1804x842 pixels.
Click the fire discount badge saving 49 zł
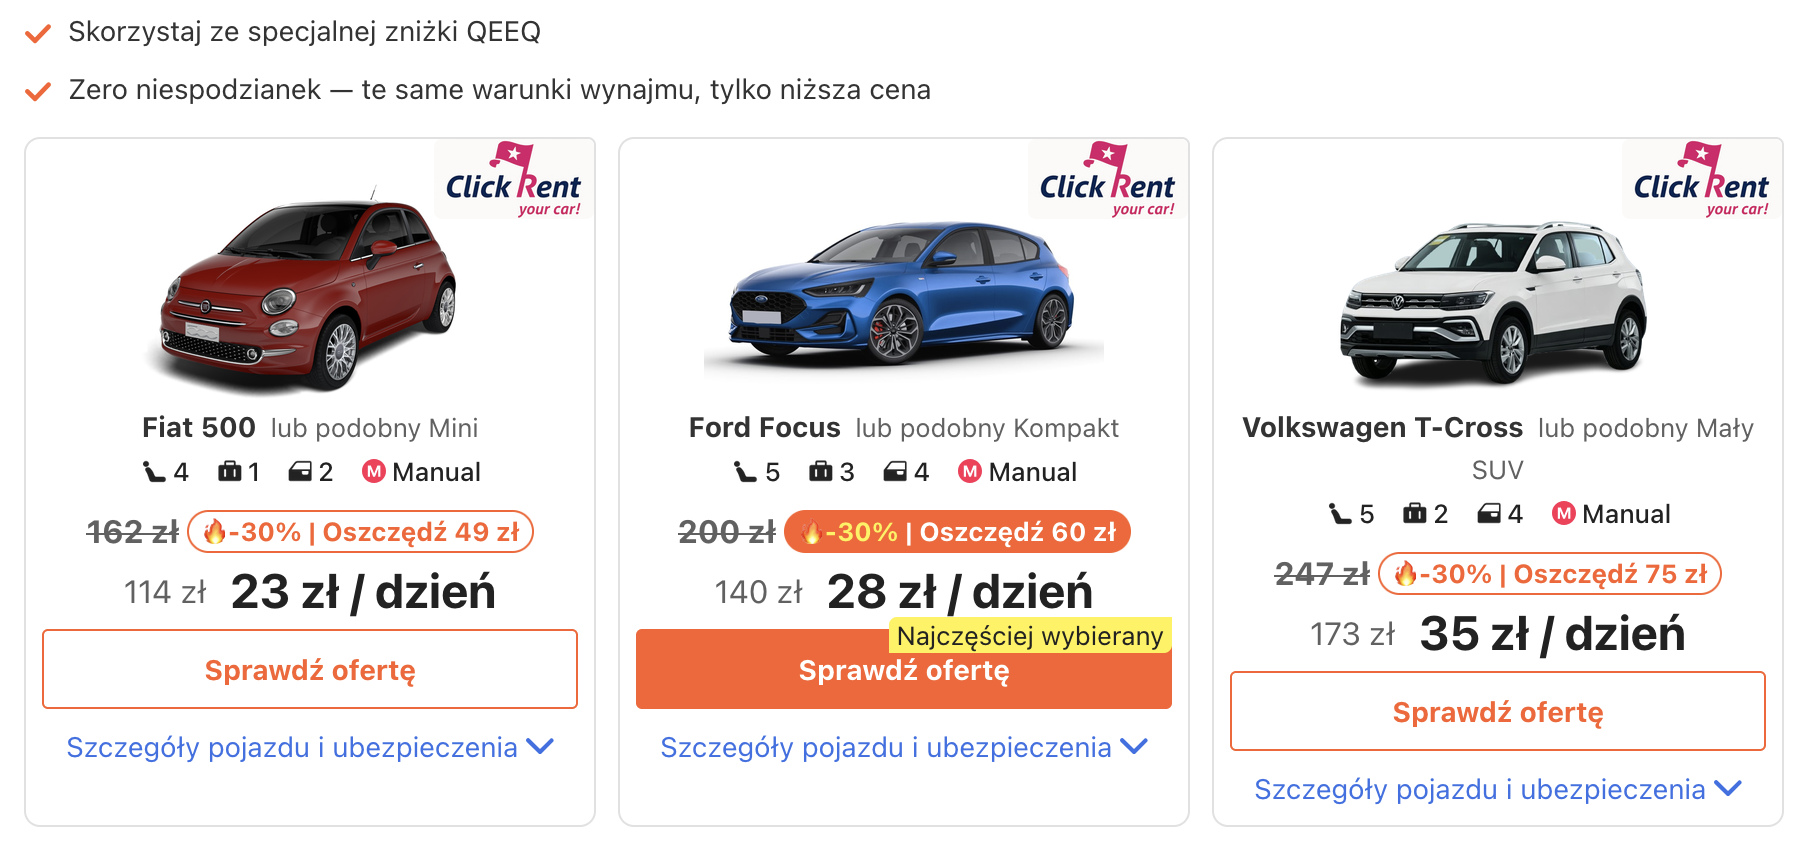coord(360,532)
